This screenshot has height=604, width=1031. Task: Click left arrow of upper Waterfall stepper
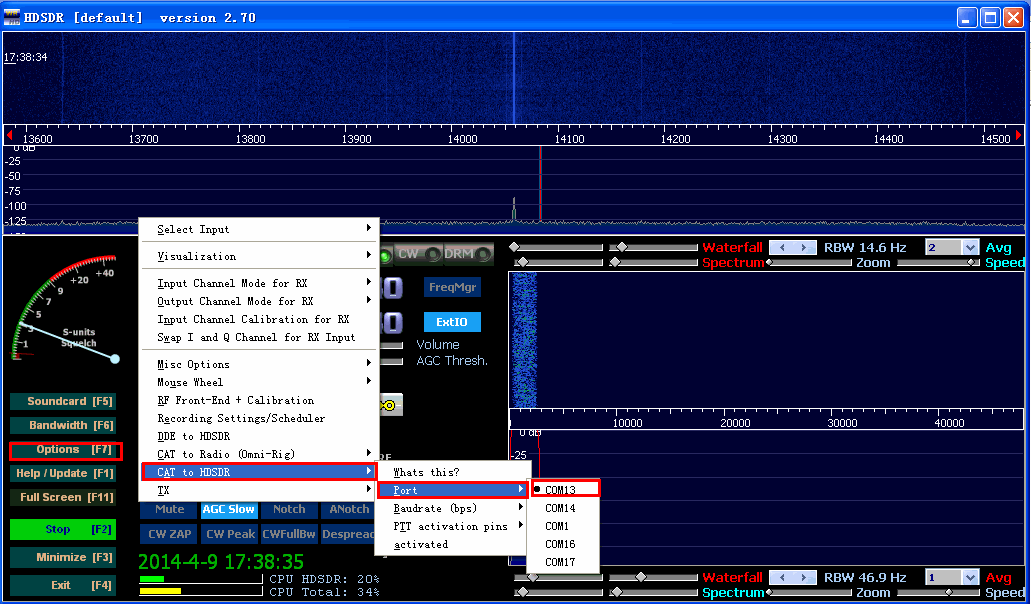tap(782, 247)
